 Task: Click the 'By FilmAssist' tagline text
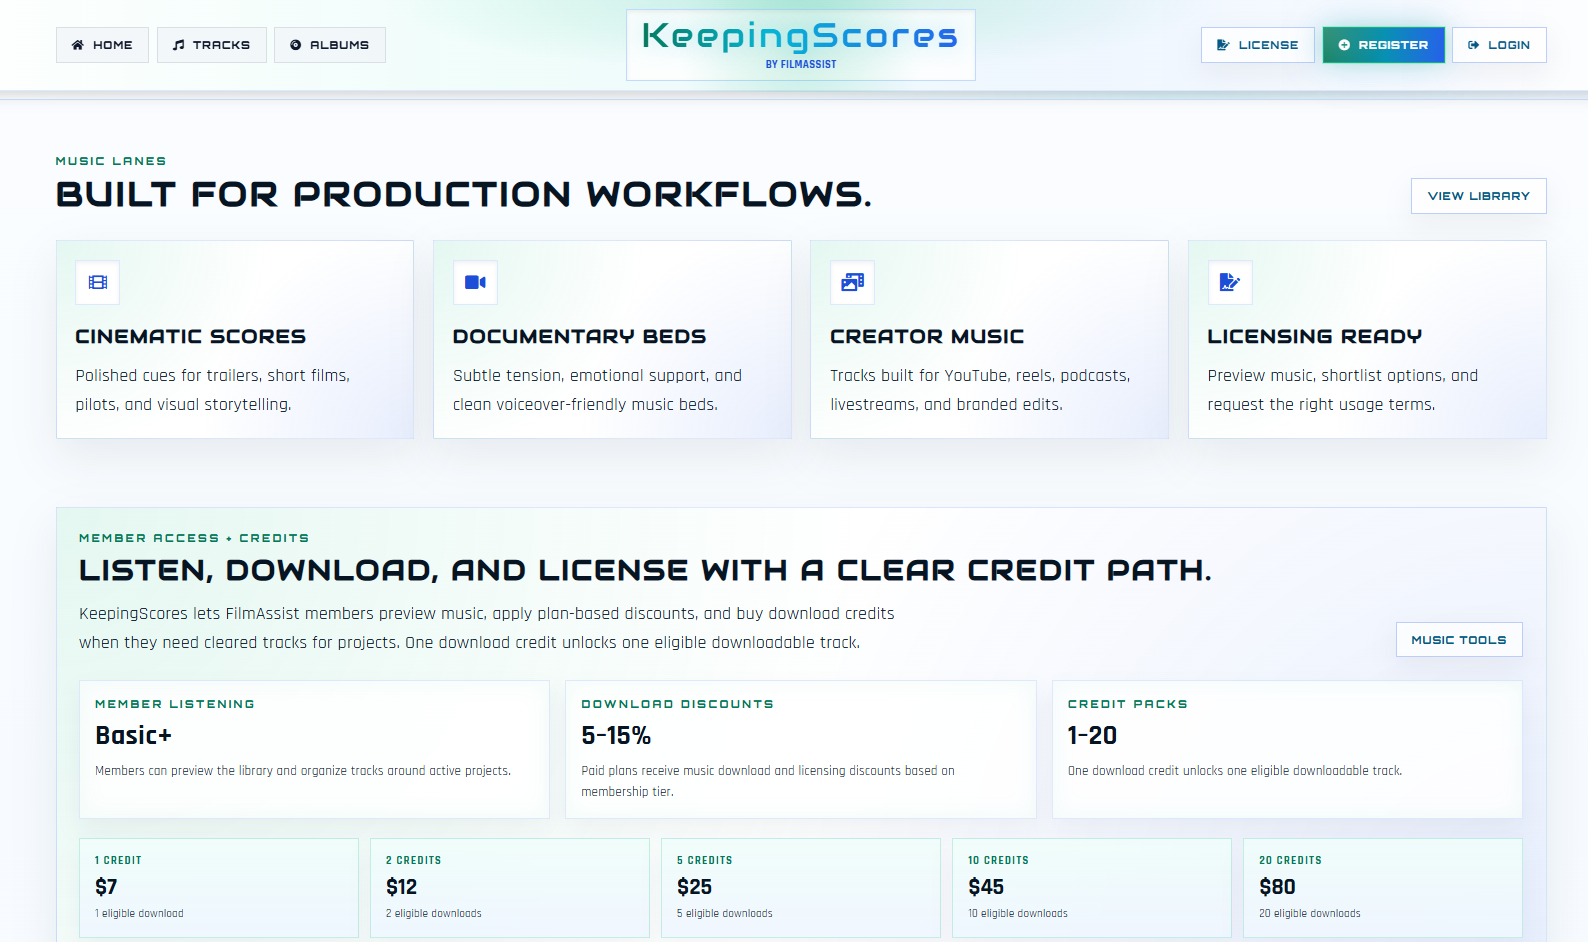pyautogui.click(x=801, y=64)
